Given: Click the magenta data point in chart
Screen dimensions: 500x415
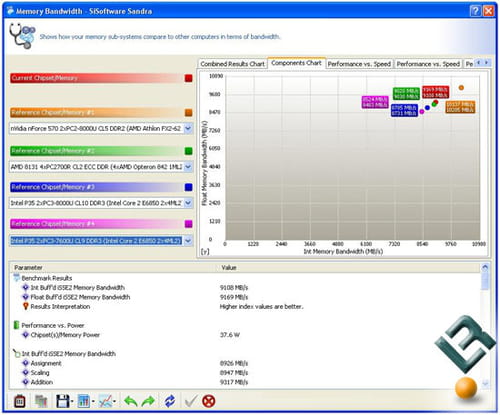Looking at the screenshot, I should pyautogui.click(x=422, y=111).
